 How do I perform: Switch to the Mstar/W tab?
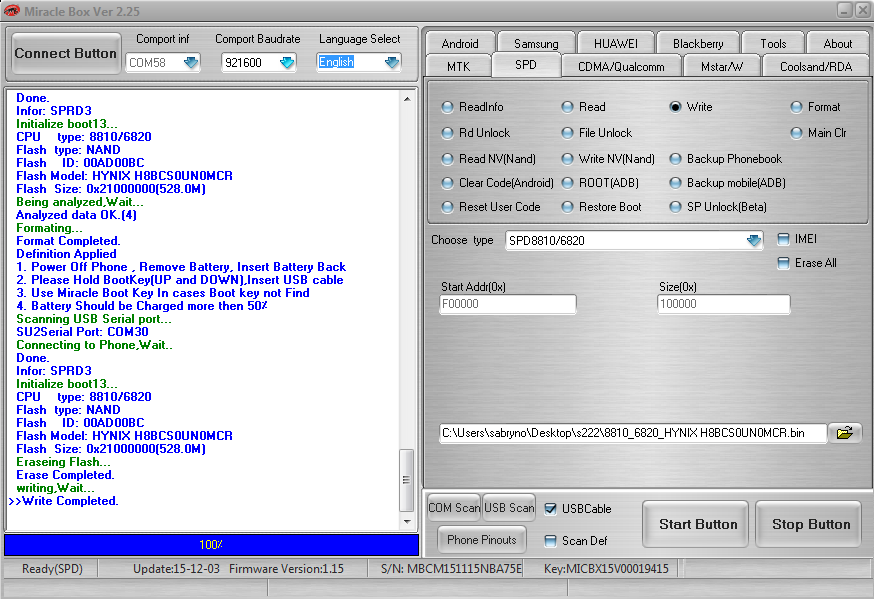pos(721,66)
